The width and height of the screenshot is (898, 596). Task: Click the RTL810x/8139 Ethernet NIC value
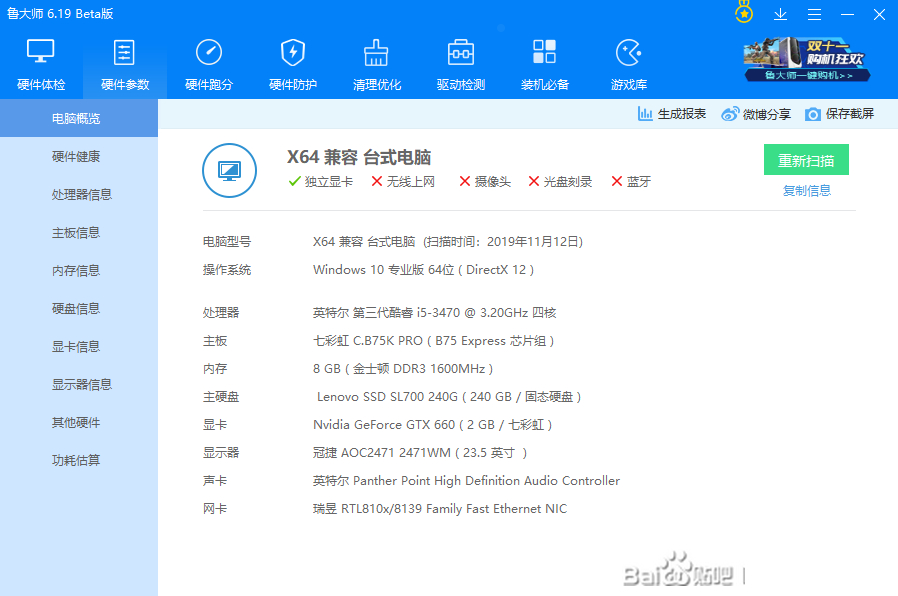point(440,509)
